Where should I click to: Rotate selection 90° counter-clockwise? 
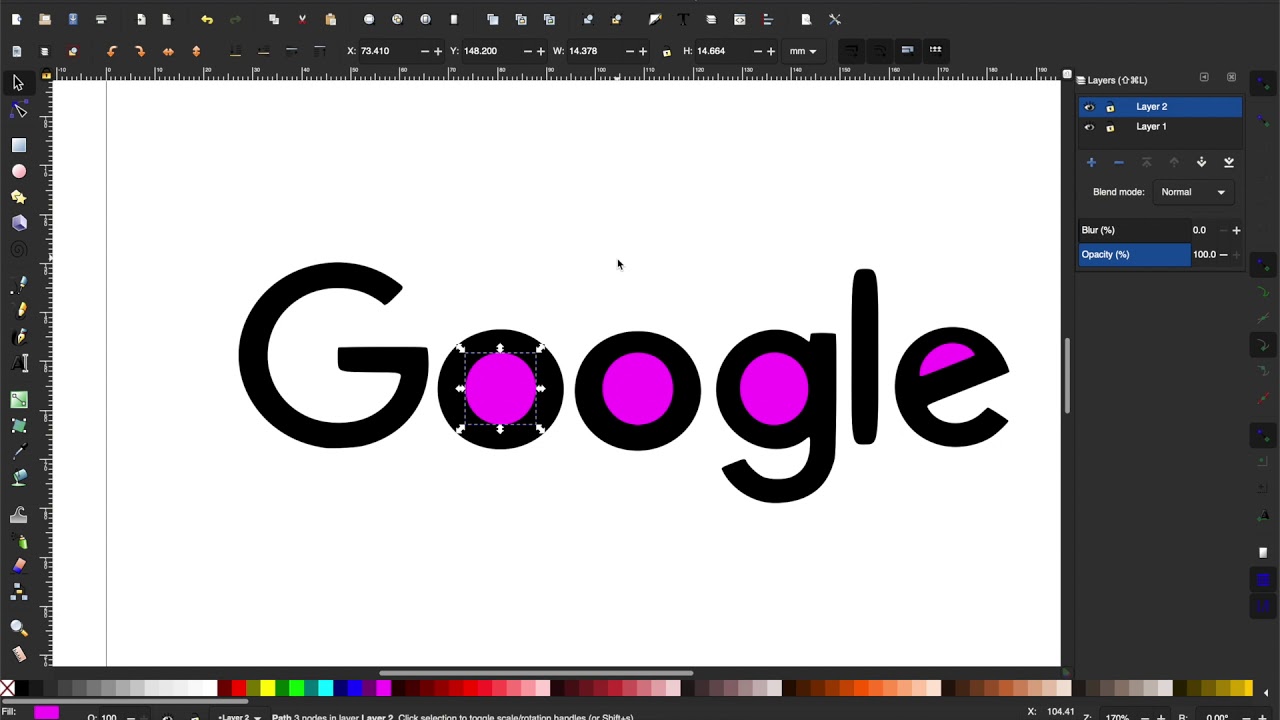[x=111, y=51]
